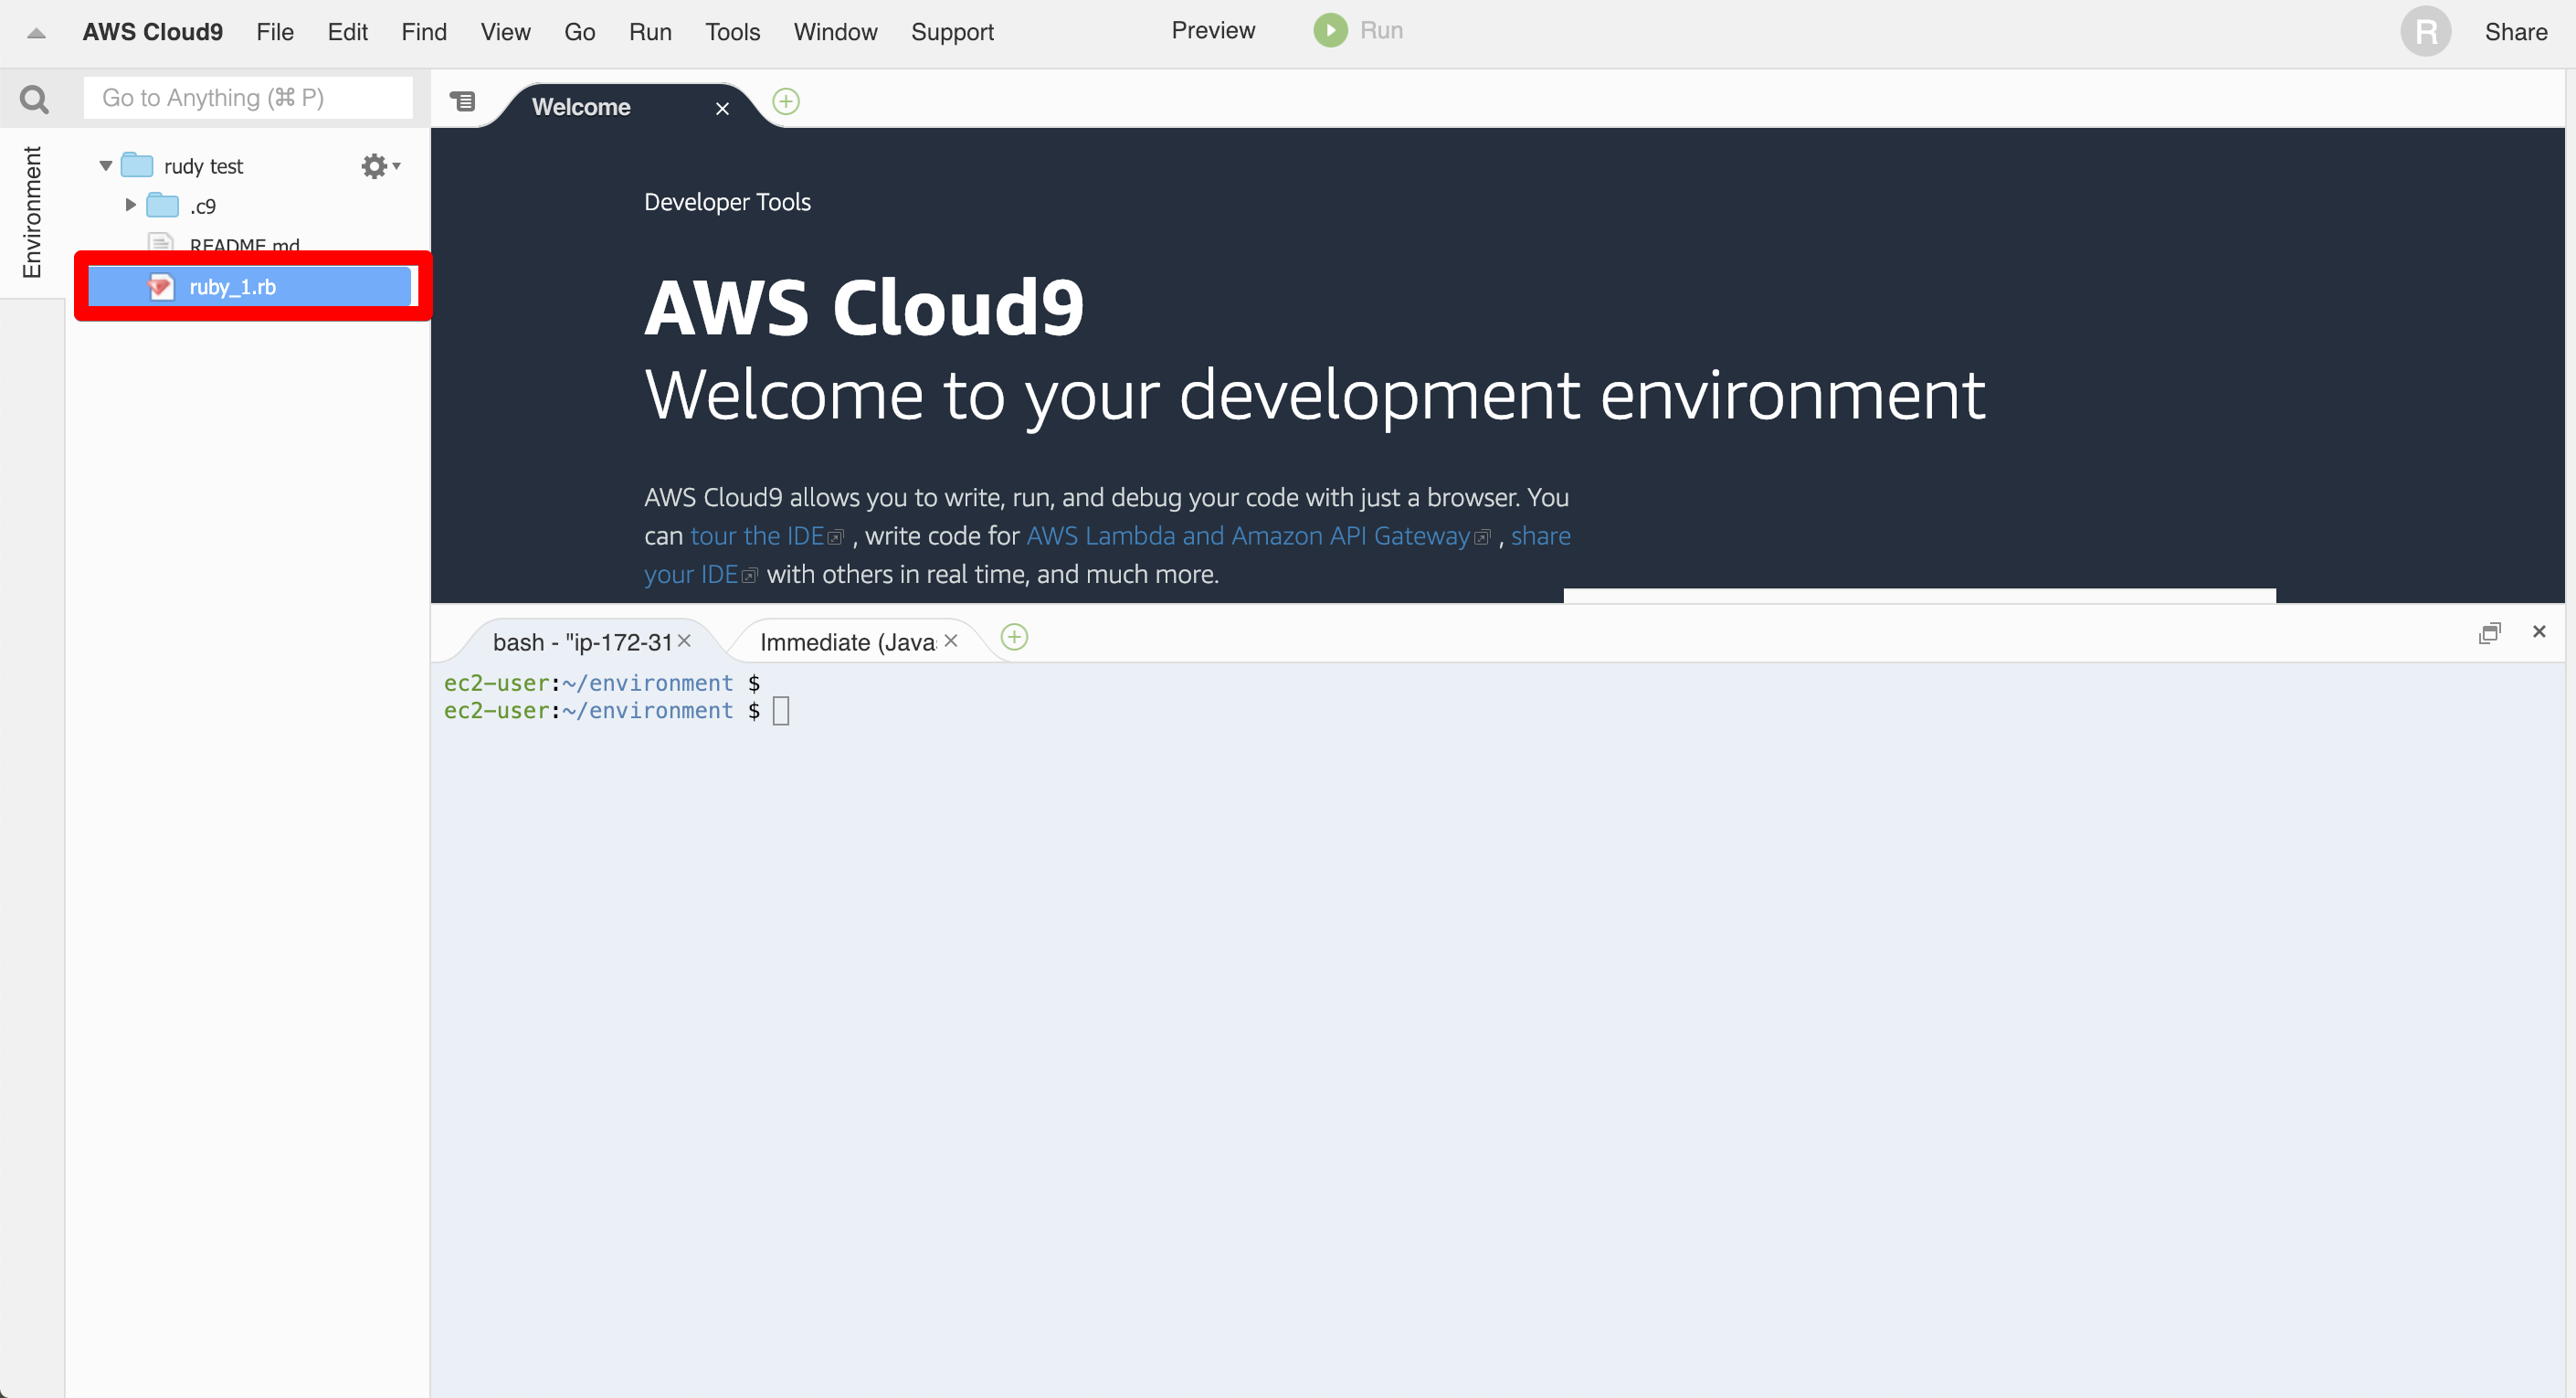Image resolution: width=2576 pixels, height=1398 pixels.
Task: Click the pop-out terminal icon
Action: (2490, 630)
